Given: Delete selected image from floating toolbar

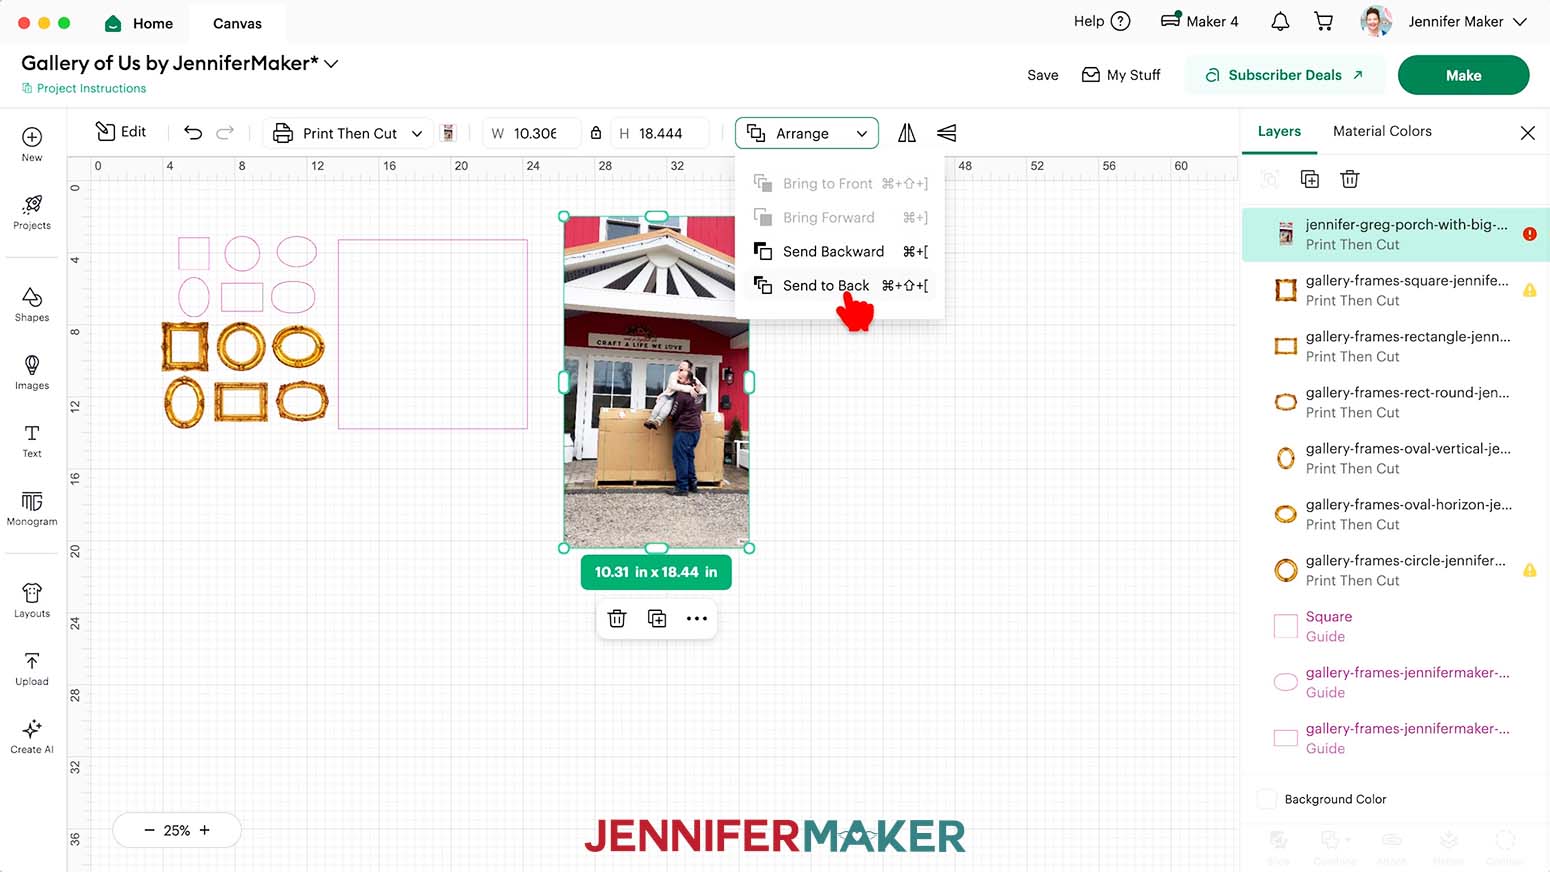Looking at the screenshot, I should tap(617, 619).
